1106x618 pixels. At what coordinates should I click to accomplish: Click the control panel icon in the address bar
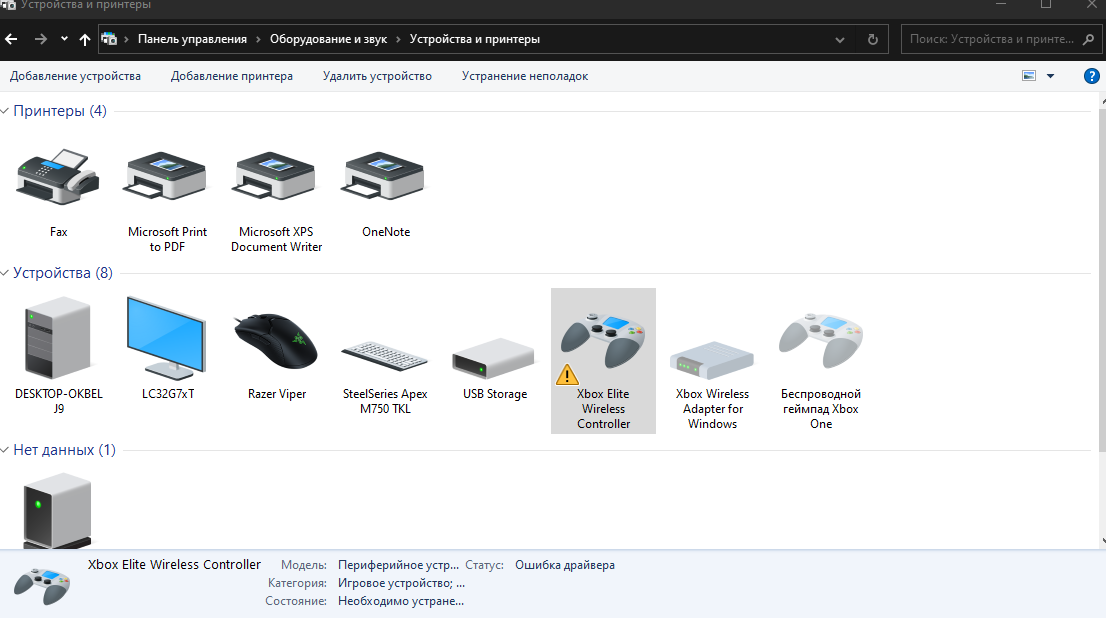(x=109, y=40)
